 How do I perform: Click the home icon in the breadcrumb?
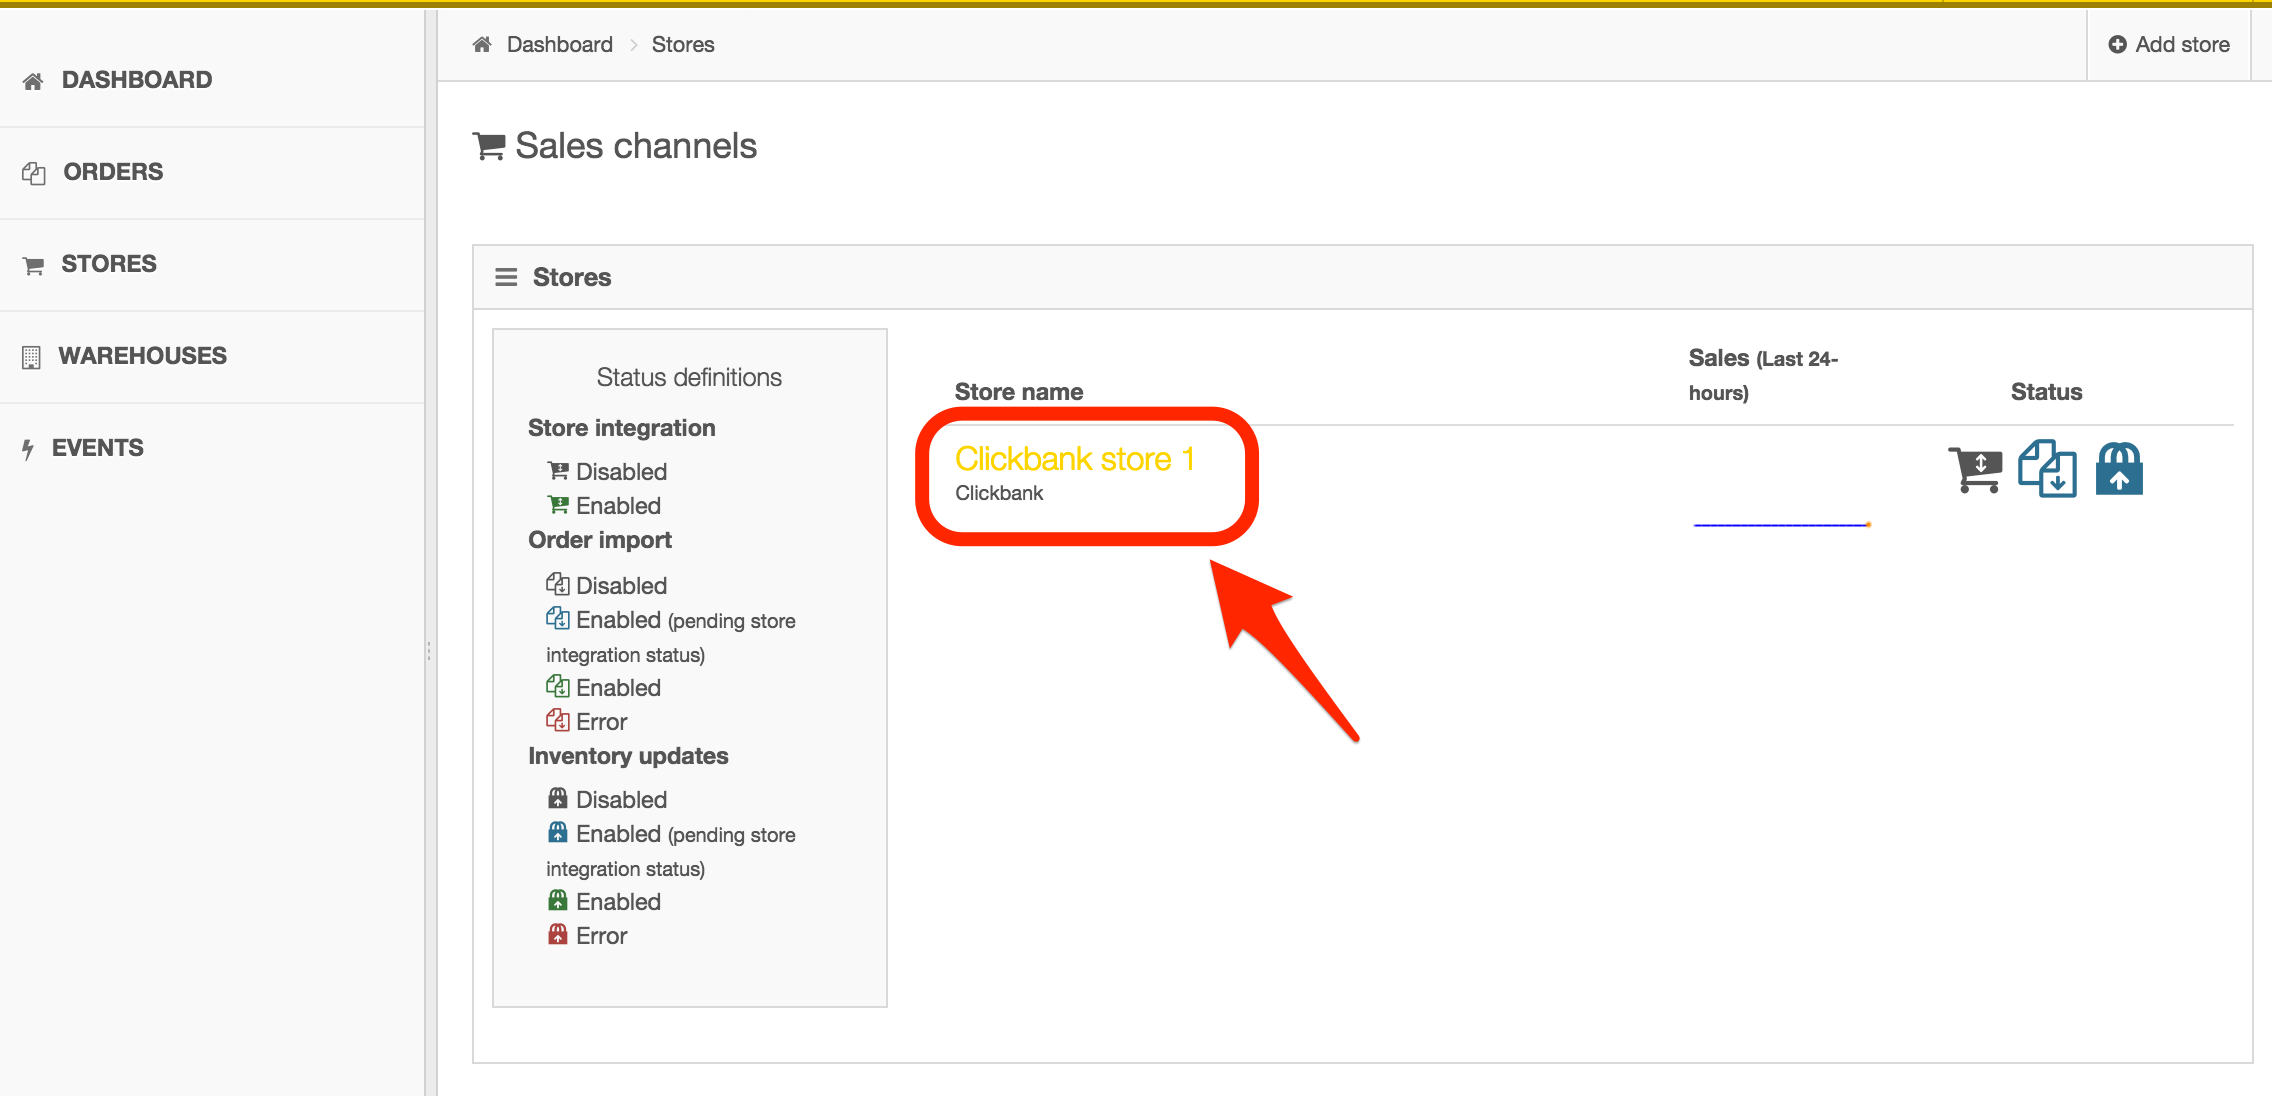click(482, 44)
